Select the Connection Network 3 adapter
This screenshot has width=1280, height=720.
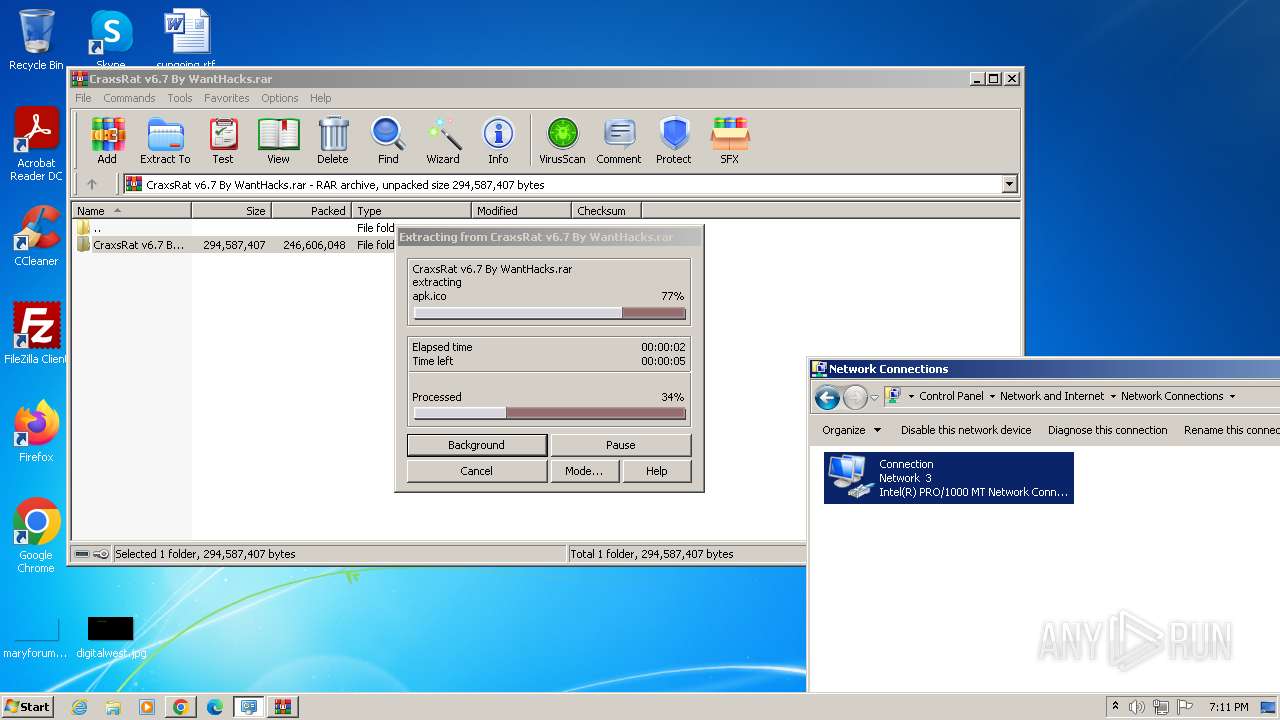pyautogui.click(x=949, y=478)
